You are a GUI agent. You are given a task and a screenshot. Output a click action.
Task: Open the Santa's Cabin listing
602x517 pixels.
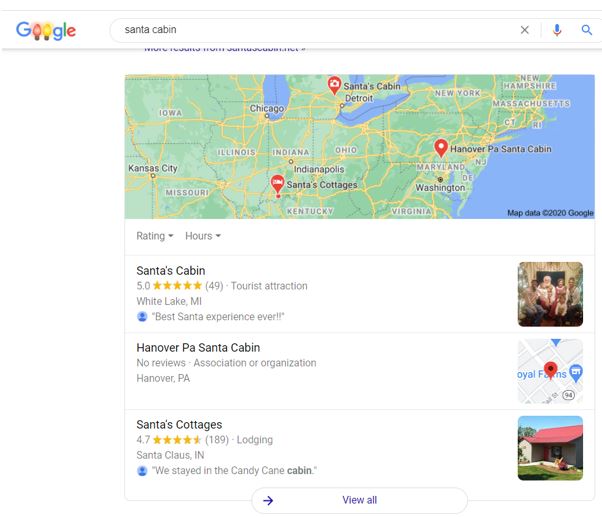(x=170, y=271)
